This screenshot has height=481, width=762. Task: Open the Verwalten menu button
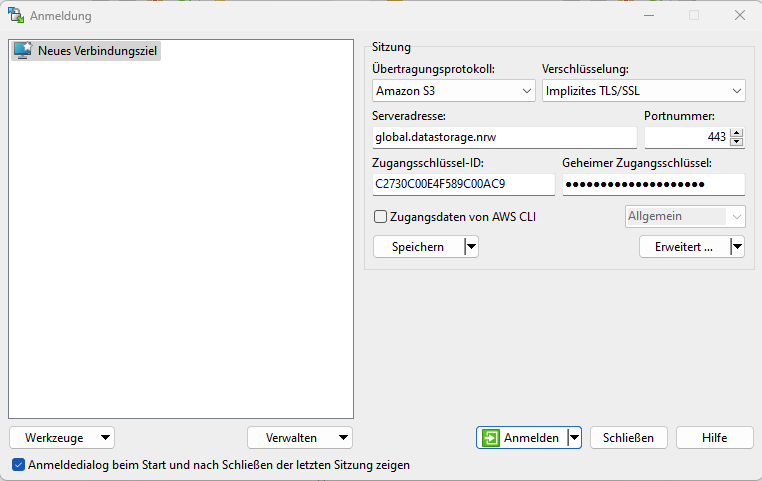click(299, 438)
